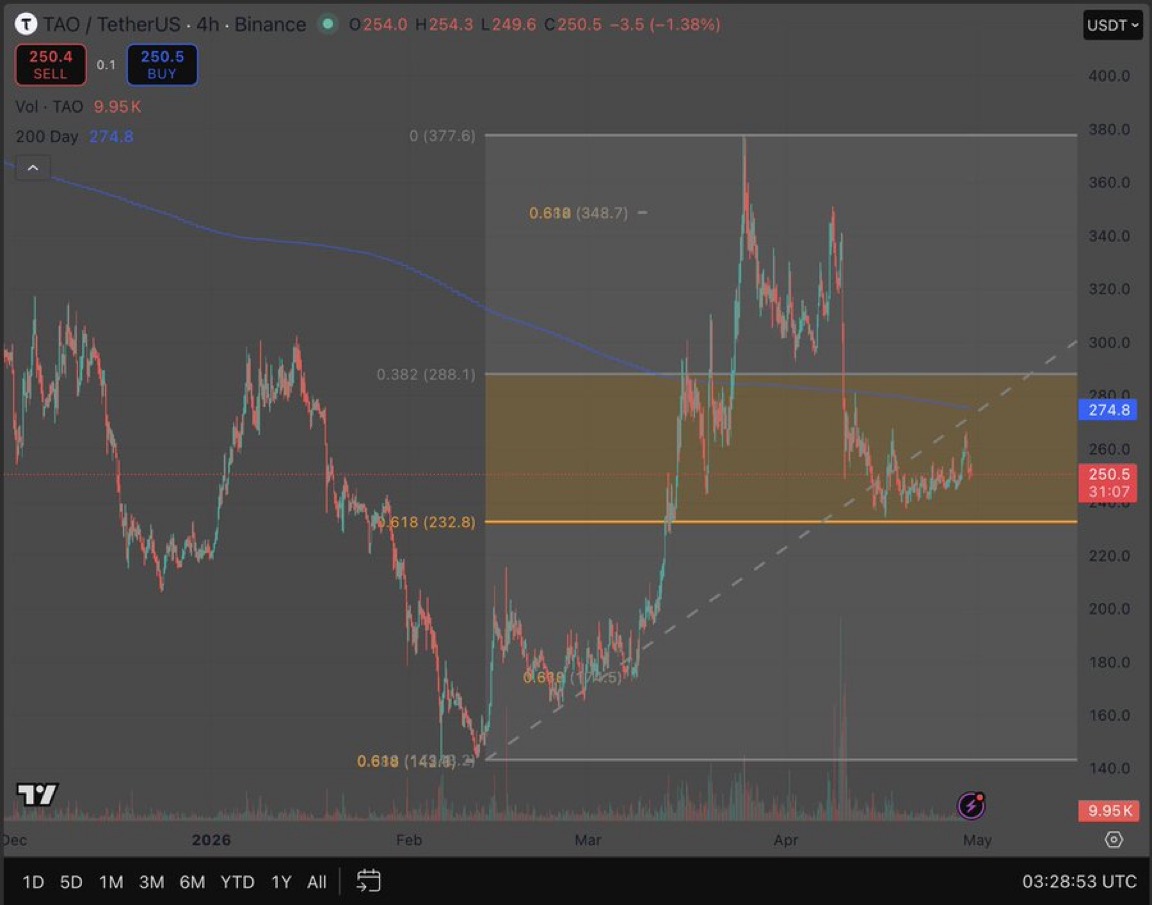This screenshot has height=905, width=1152.
Task: Click the 0.618 (348.7) Fibonacci label
Action: (x=578, y=213)
